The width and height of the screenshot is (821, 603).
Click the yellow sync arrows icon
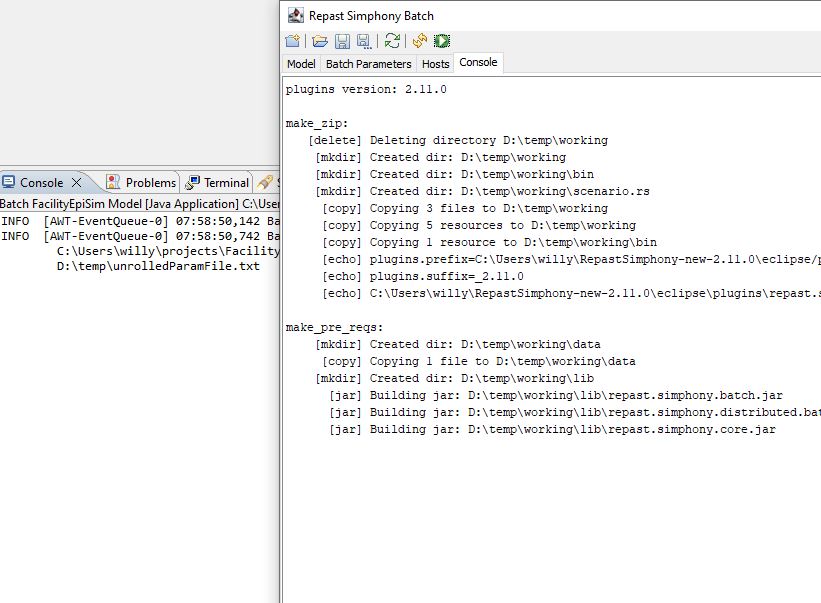(420, 41)
